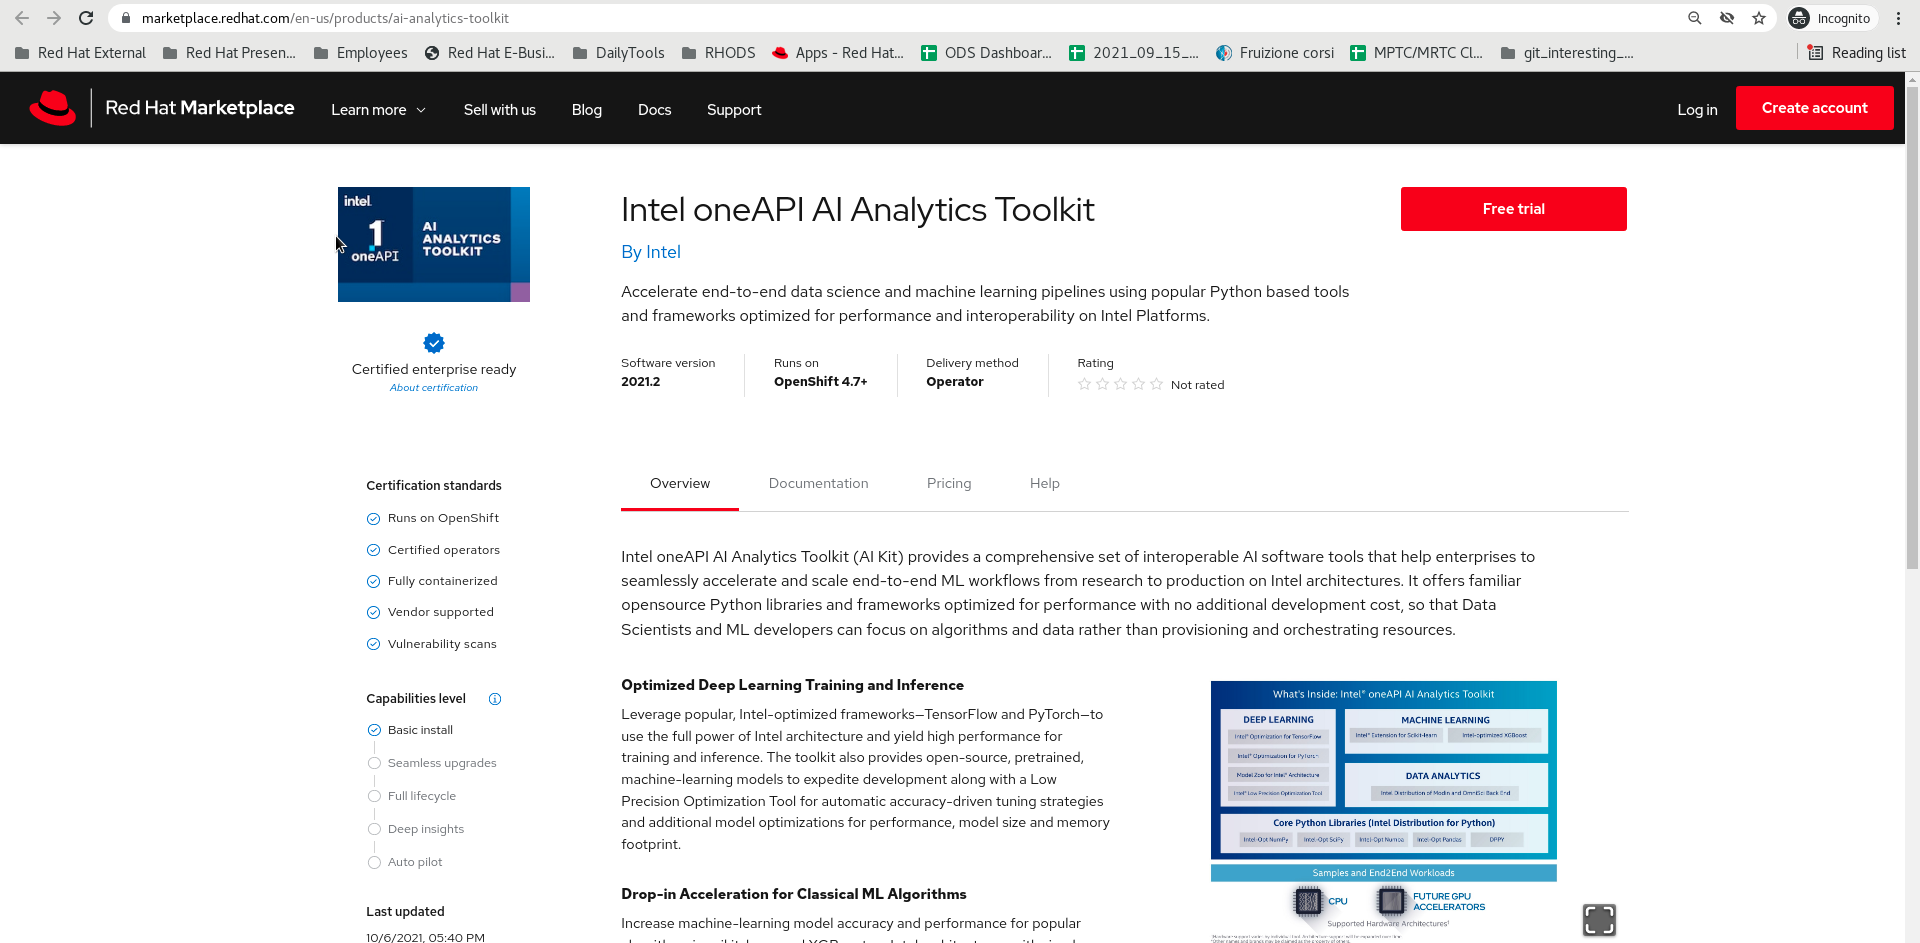The width and height of the screenshot is (1920, 943).
Task: Open the By Intel vendor link
Action: [x=651, y=252]
